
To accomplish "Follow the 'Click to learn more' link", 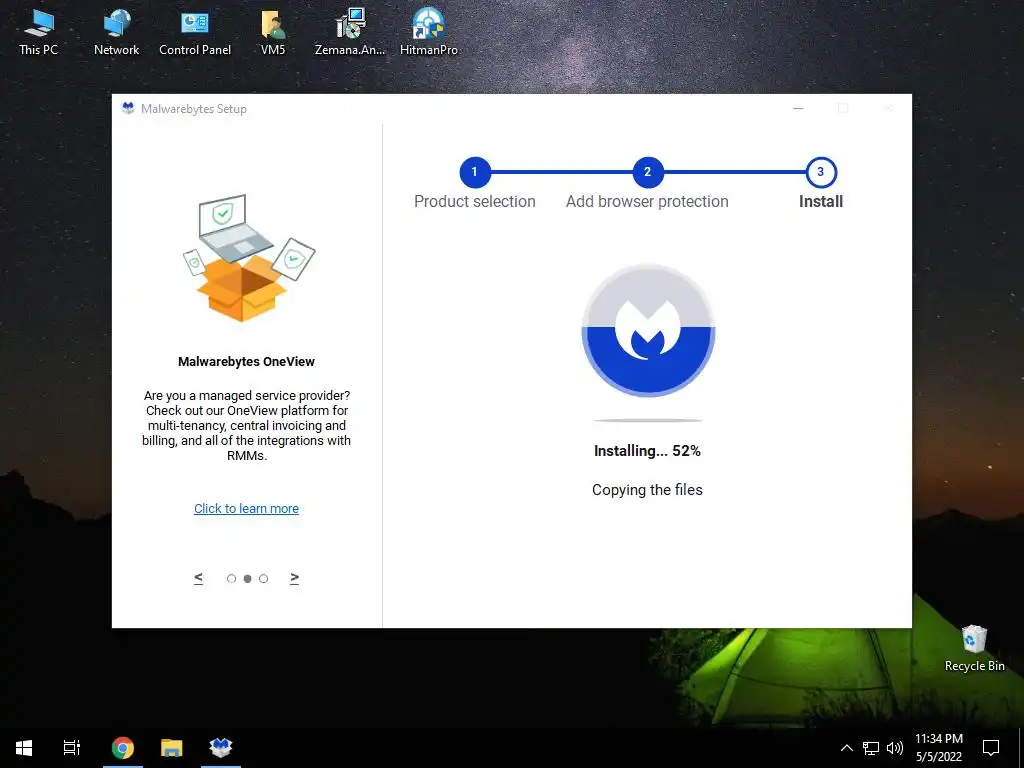I will click(246, 509).
